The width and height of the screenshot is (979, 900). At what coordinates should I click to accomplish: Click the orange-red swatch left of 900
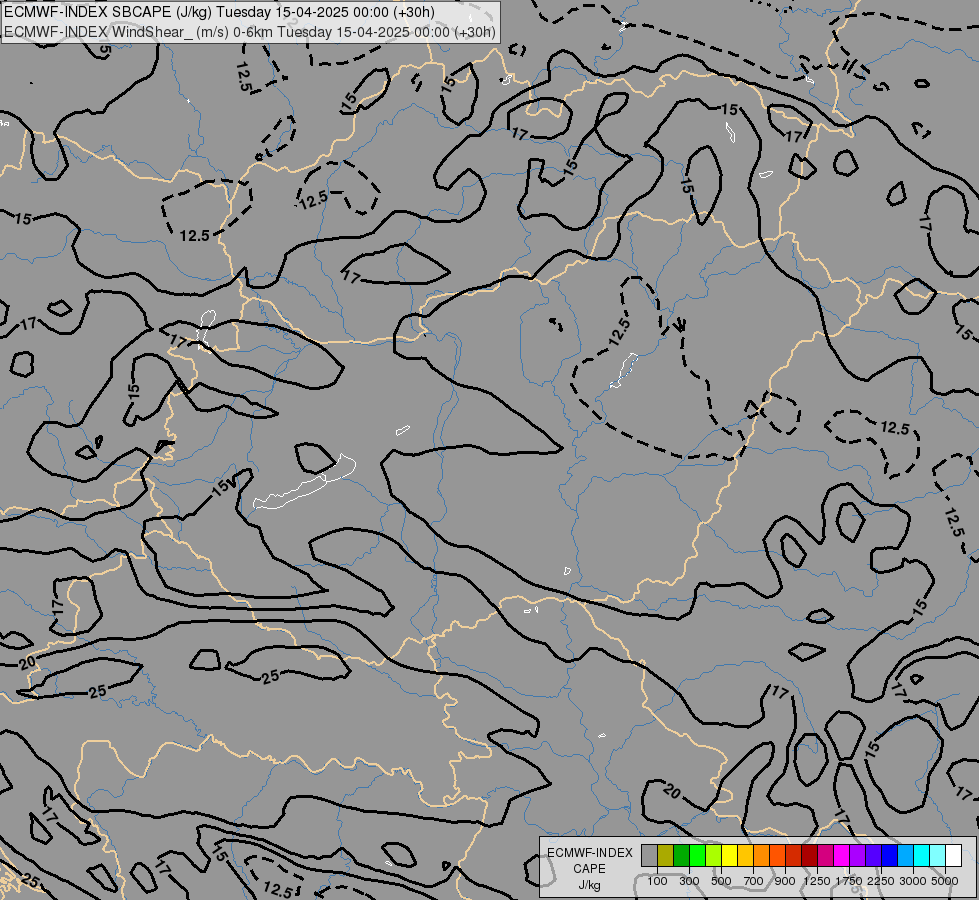(777, 856)
